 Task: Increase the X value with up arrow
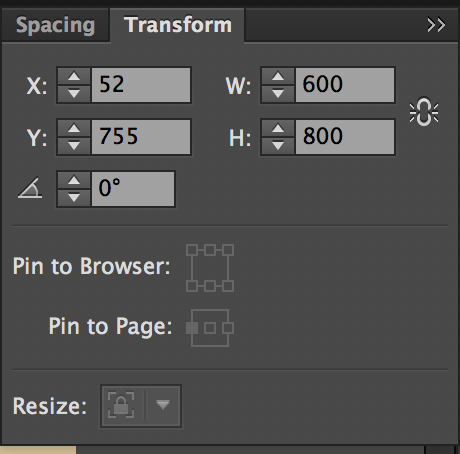(x=74, y=77)
